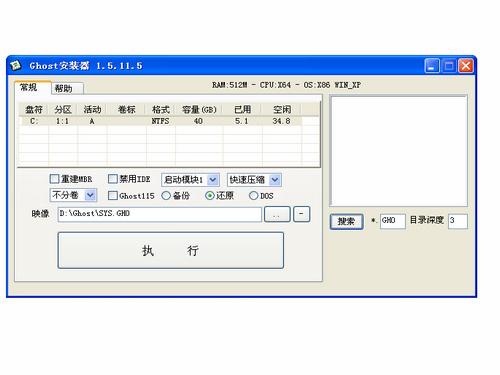This screenshot has height=375, width=500.
Task: Click the 1:1 partition cell
Action: point(63,121)
